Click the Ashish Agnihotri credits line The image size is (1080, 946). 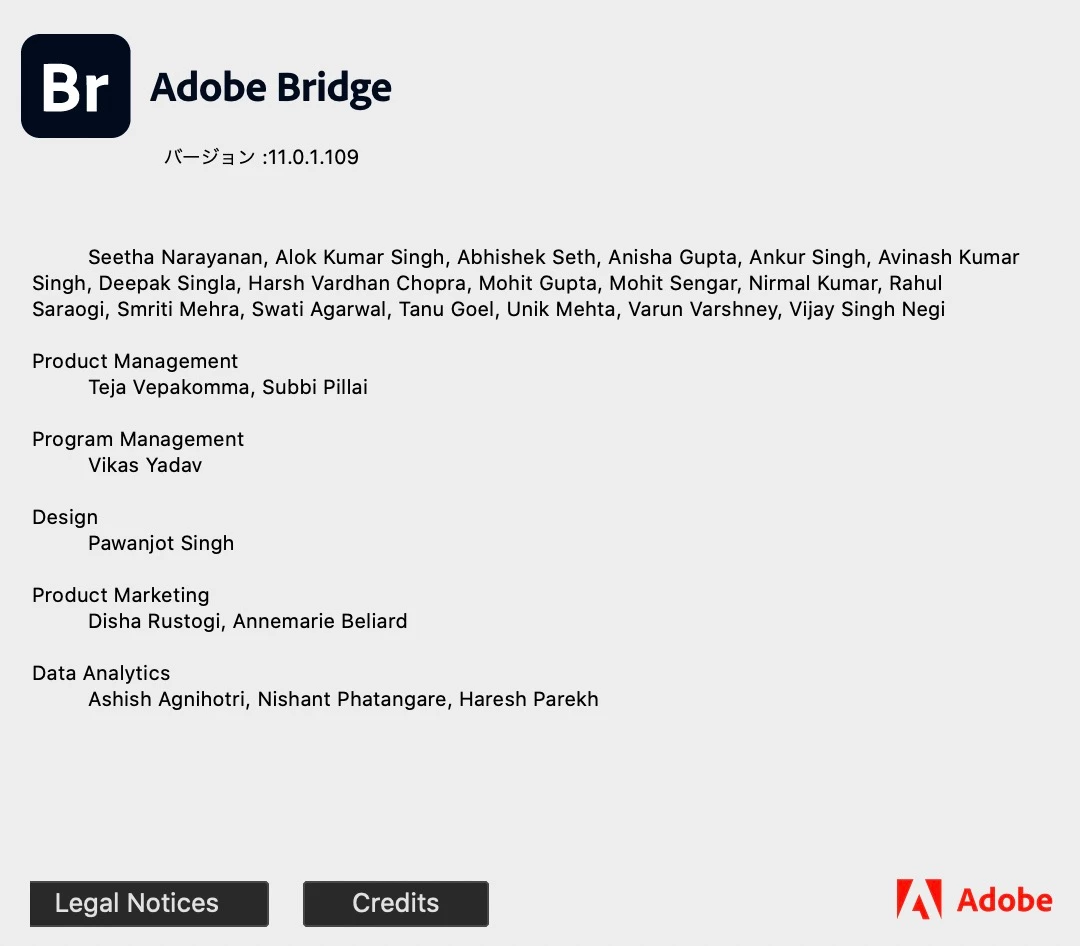(x=343, y=699)
